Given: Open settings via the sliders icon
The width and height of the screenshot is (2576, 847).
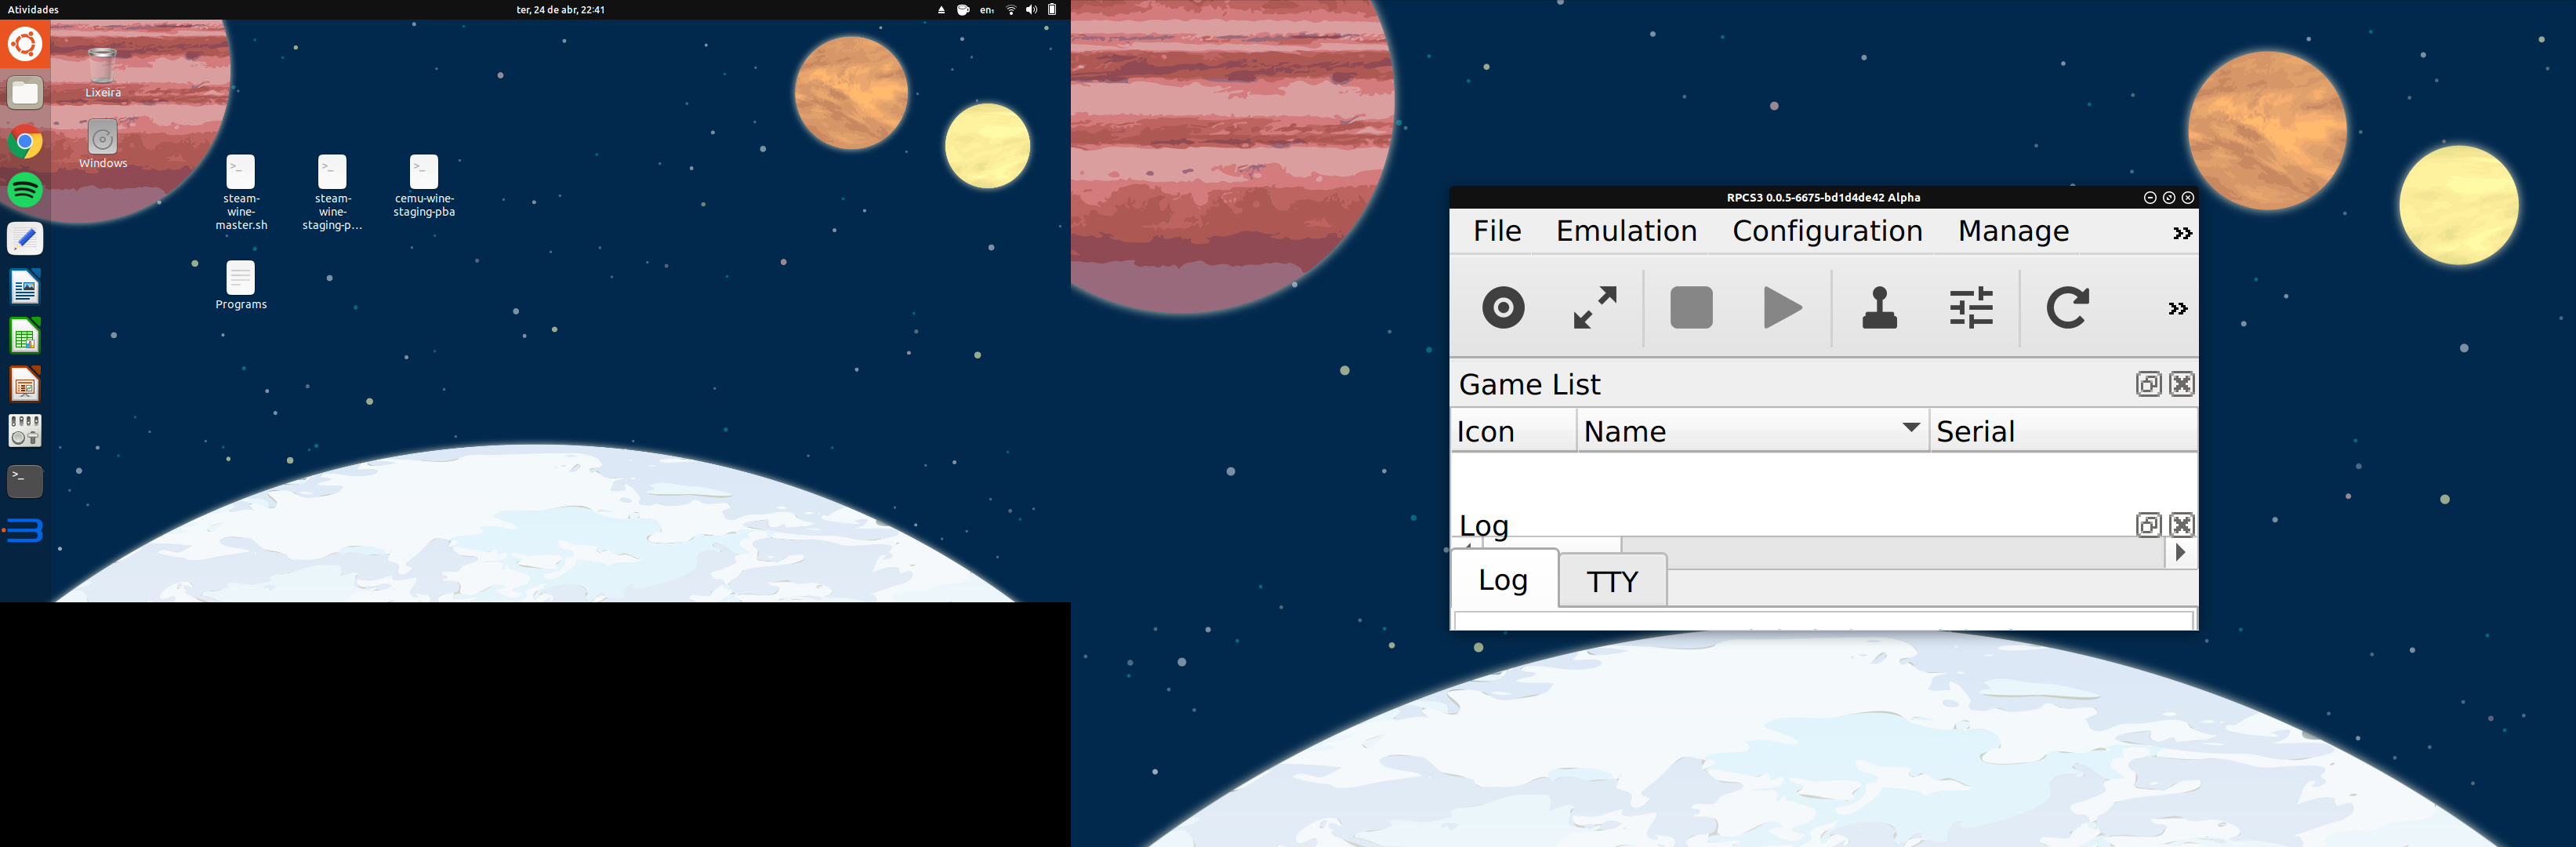Looking at the screenshot, I should [1971, 307].
